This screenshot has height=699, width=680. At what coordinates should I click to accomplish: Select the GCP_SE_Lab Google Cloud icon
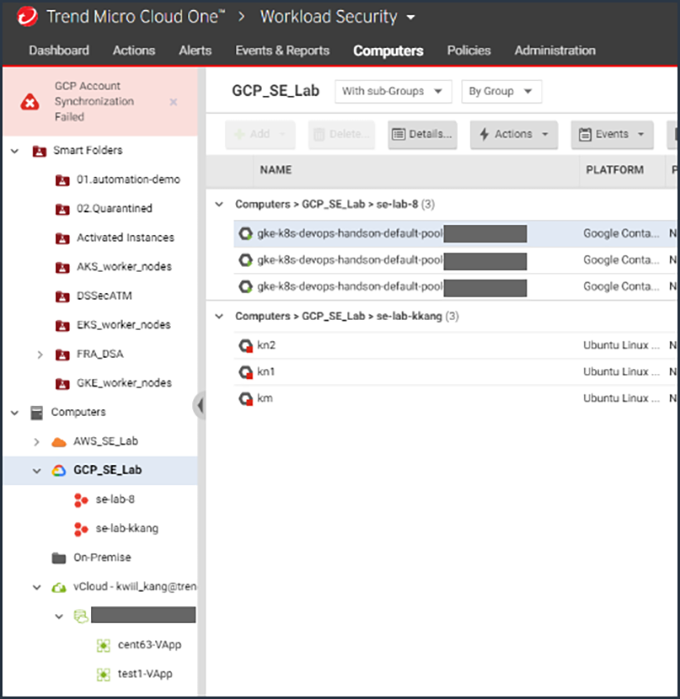(x=59, y=471)
